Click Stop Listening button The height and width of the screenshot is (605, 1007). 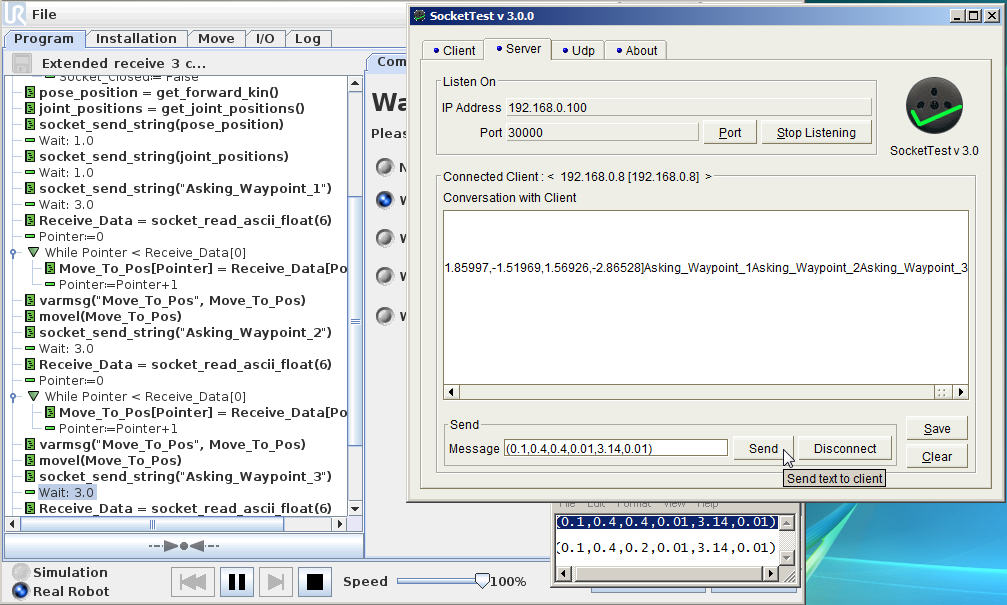point(816,133)
